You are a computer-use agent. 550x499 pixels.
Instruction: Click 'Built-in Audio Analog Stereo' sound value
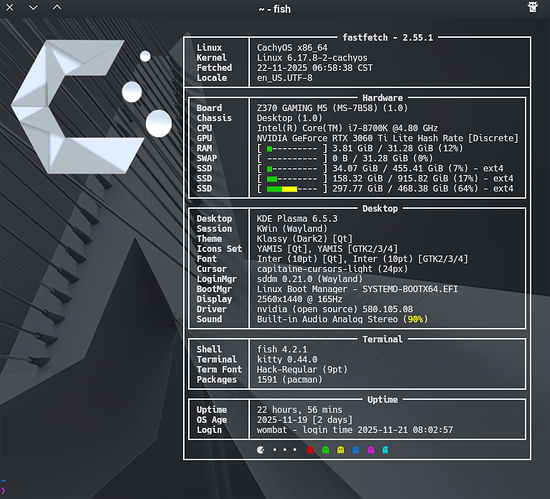[x=327, y=319]
